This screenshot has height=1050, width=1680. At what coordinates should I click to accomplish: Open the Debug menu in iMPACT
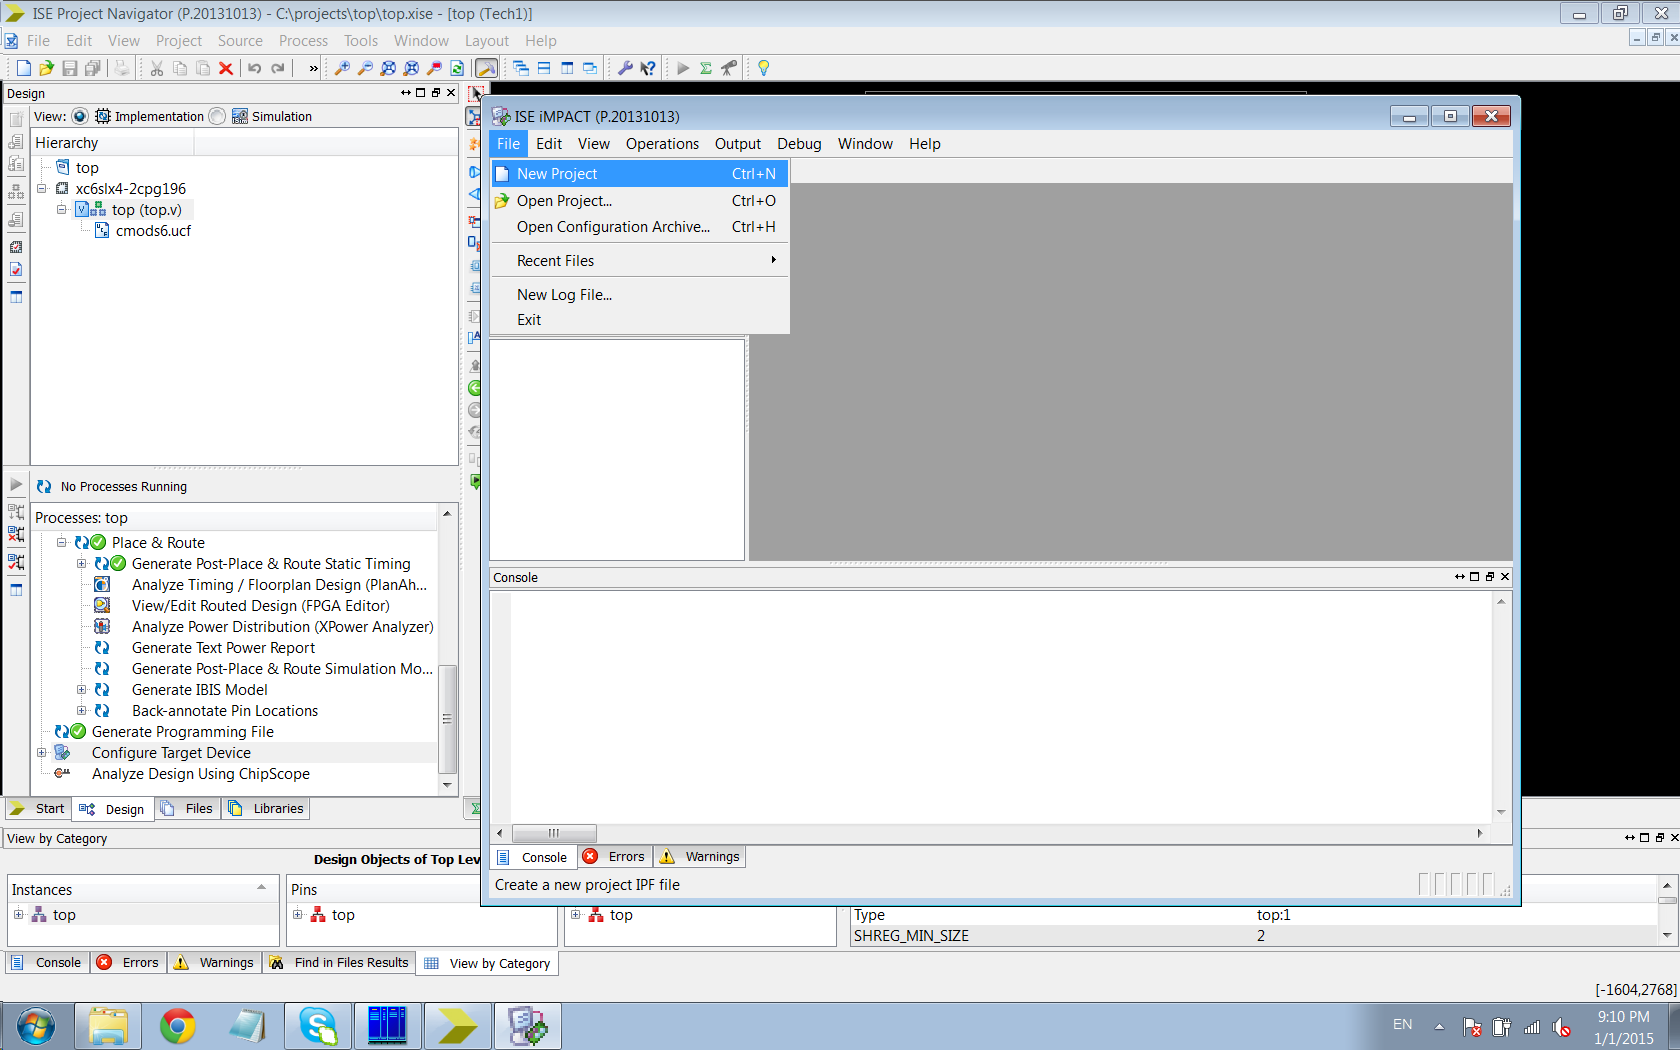(799, 144)
